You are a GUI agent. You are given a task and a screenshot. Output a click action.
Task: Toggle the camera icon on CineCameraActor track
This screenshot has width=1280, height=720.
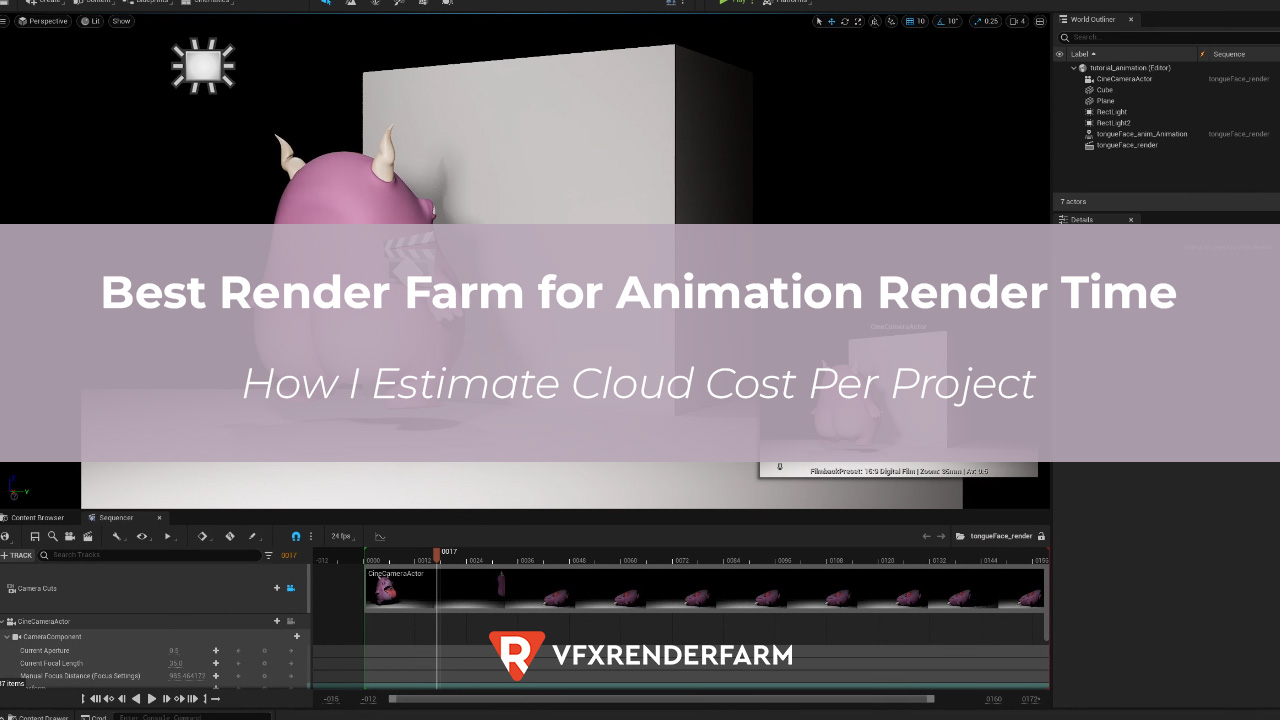pos(291,621)
